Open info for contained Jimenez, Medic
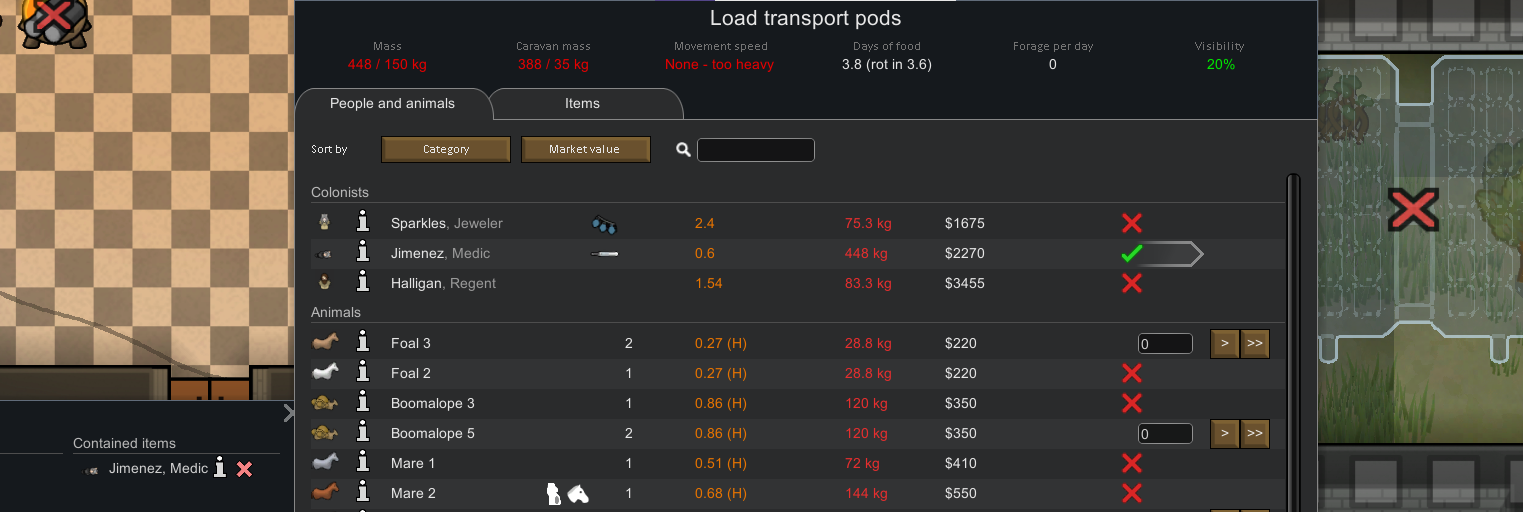1523x512 pixels. pyautogui.click(x=220, y=469)
